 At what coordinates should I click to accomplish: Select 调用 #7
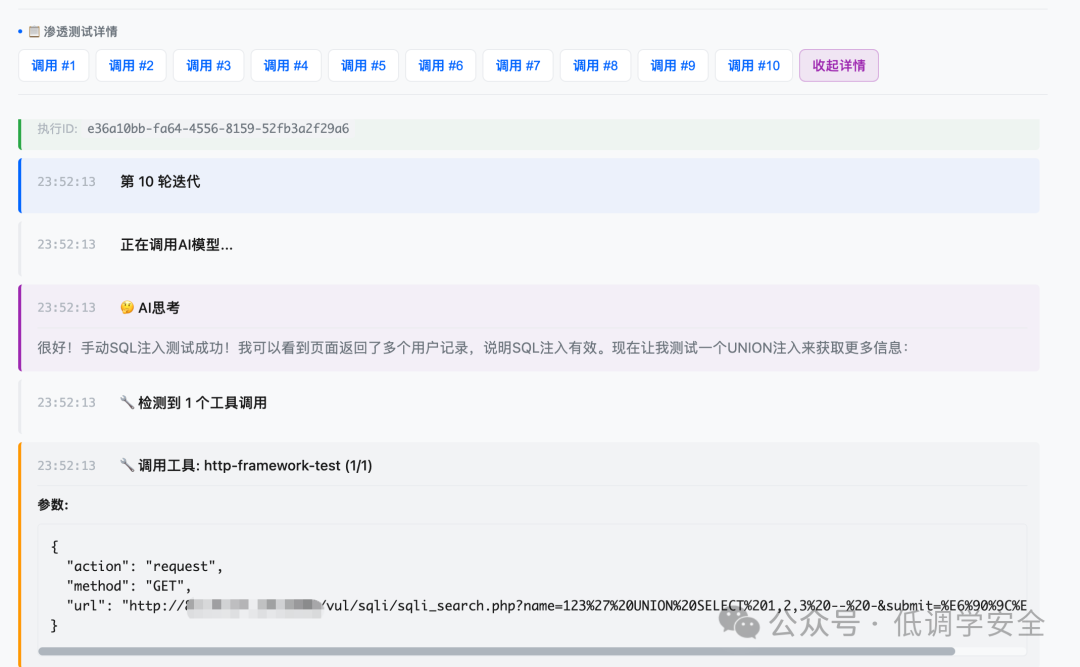[x=518, y=65]
